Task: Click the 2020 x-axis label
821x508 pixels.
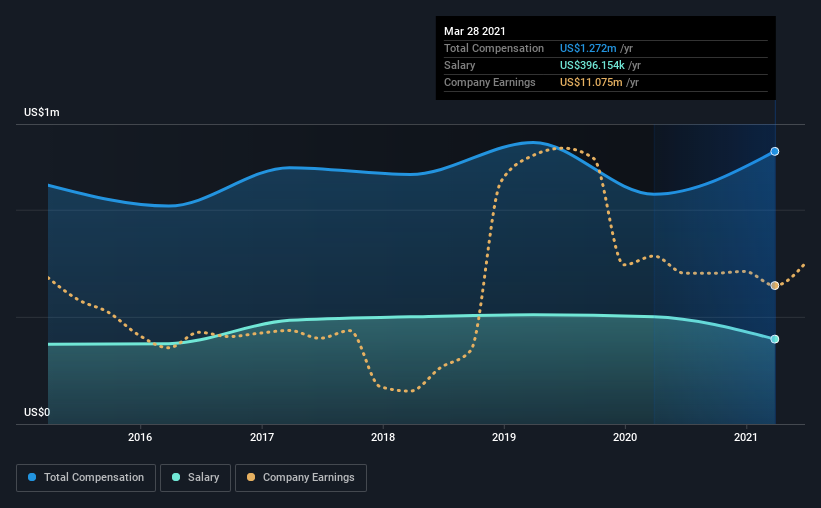Action: pos(625,437)
